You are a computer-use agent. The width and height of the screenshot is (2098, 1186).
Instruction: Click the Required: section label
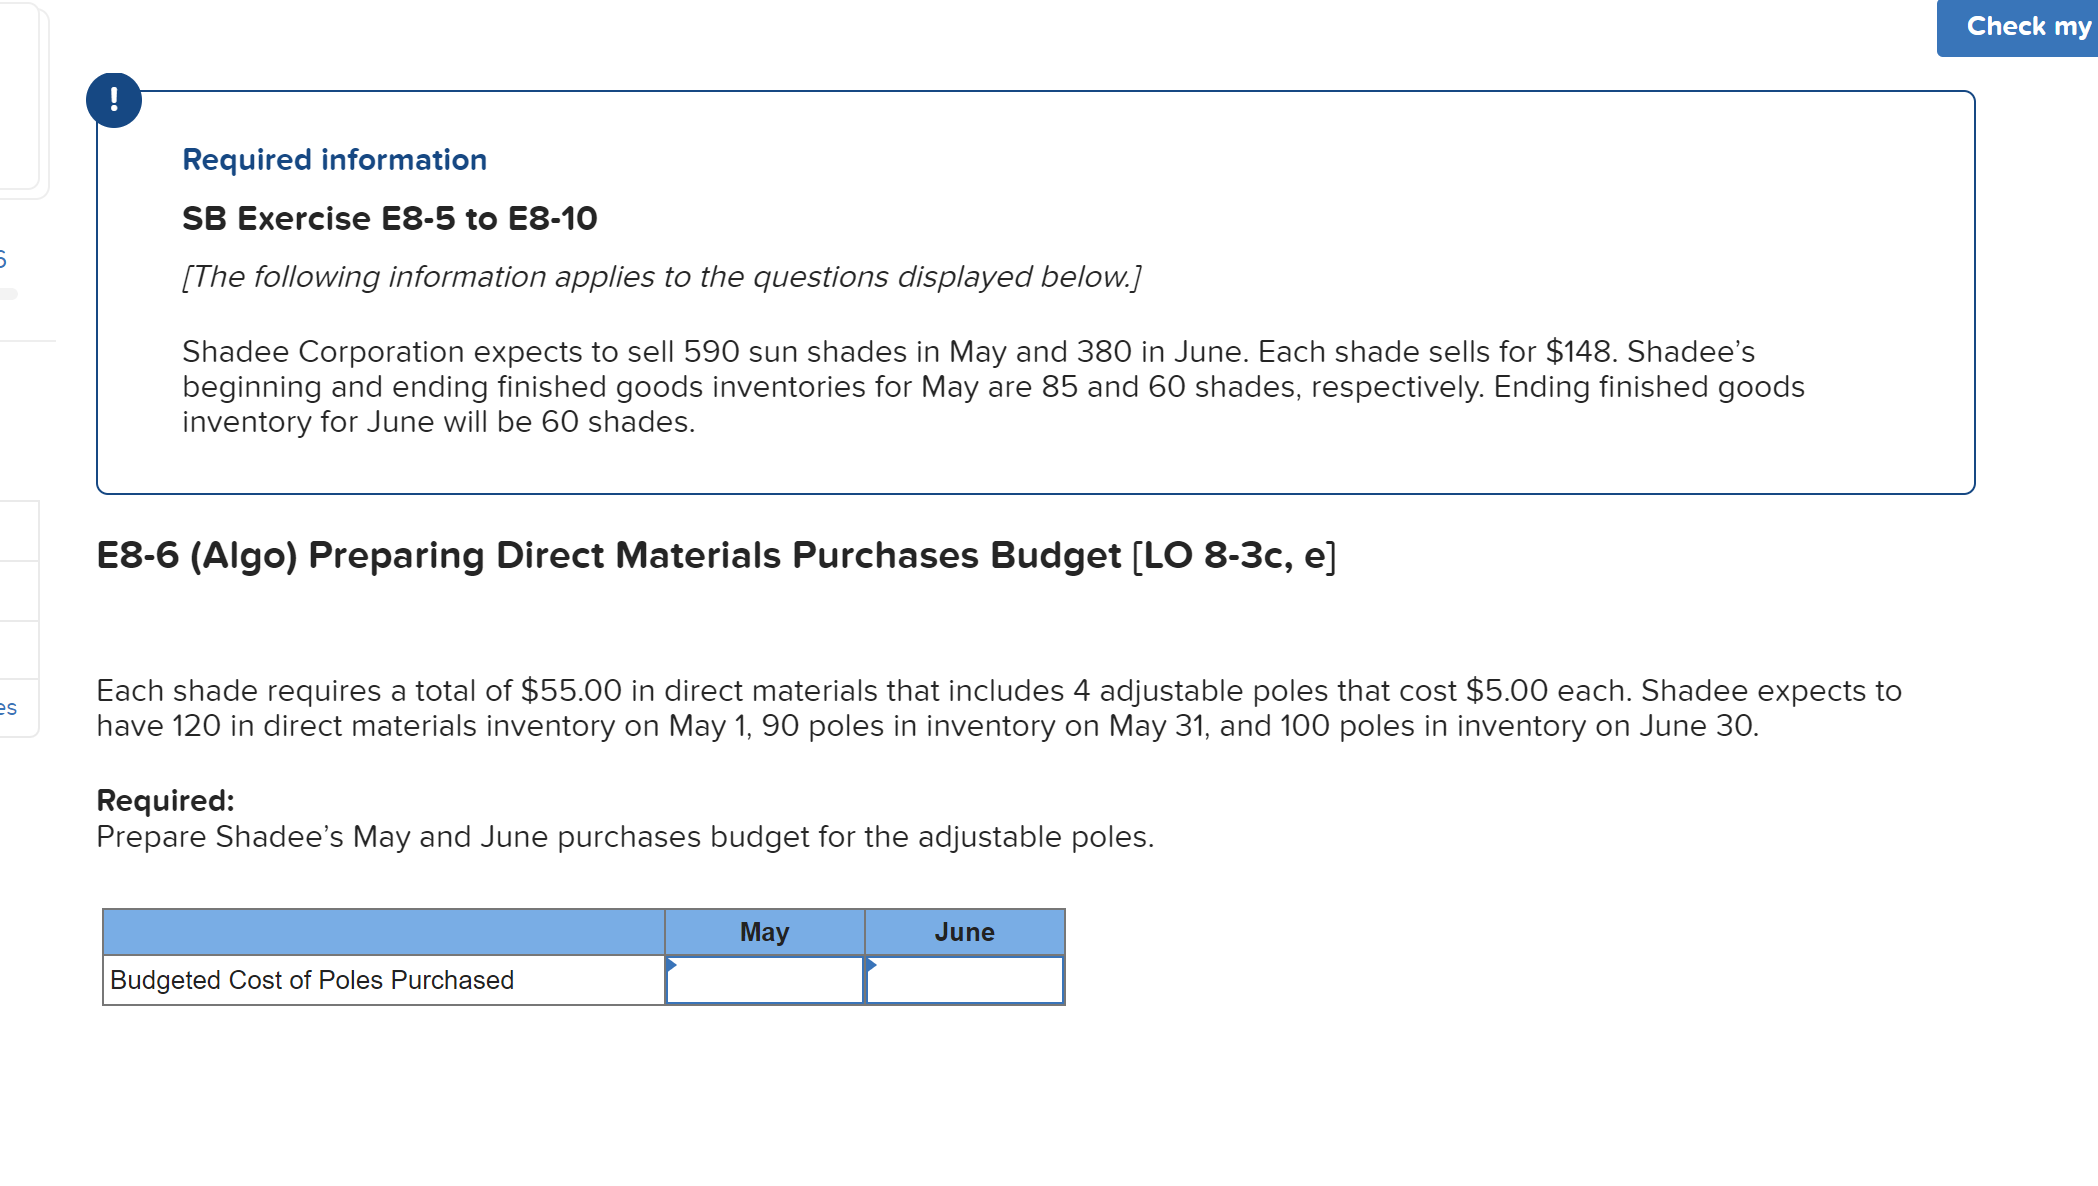pyautogui.click(x=165, y=800)
